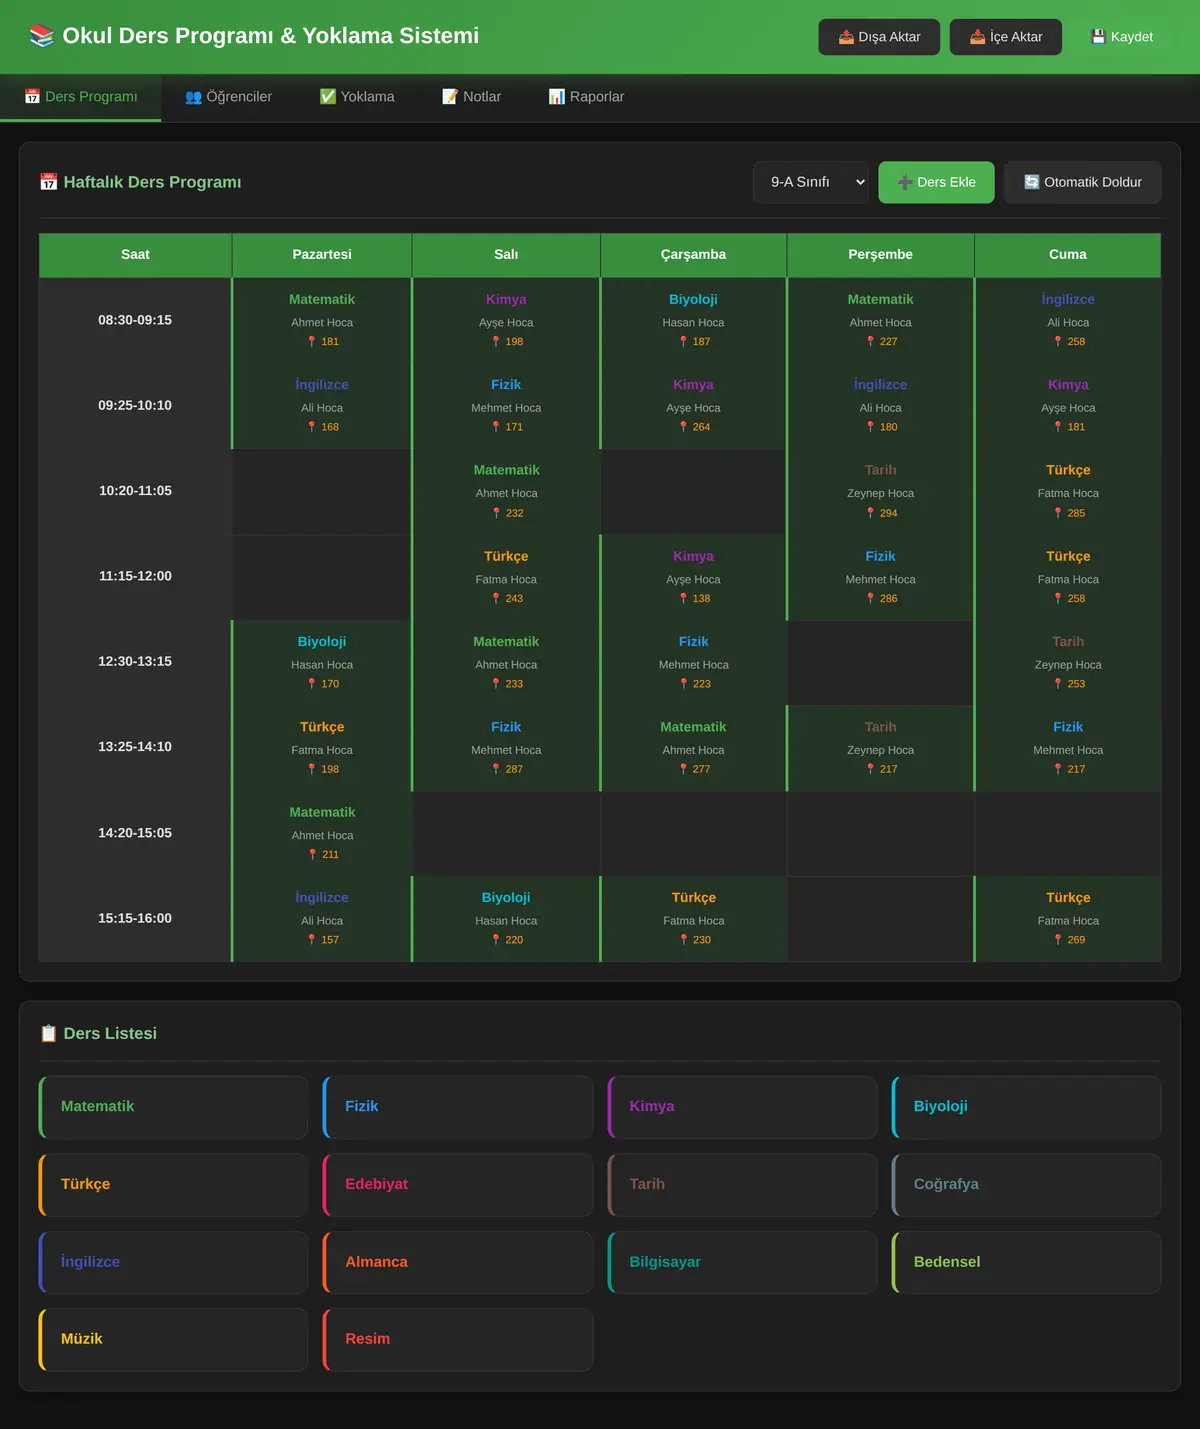Click the pin icon beside room 269 Türkçe
Screen dimensions: 1200x1429
(1058, 940)
